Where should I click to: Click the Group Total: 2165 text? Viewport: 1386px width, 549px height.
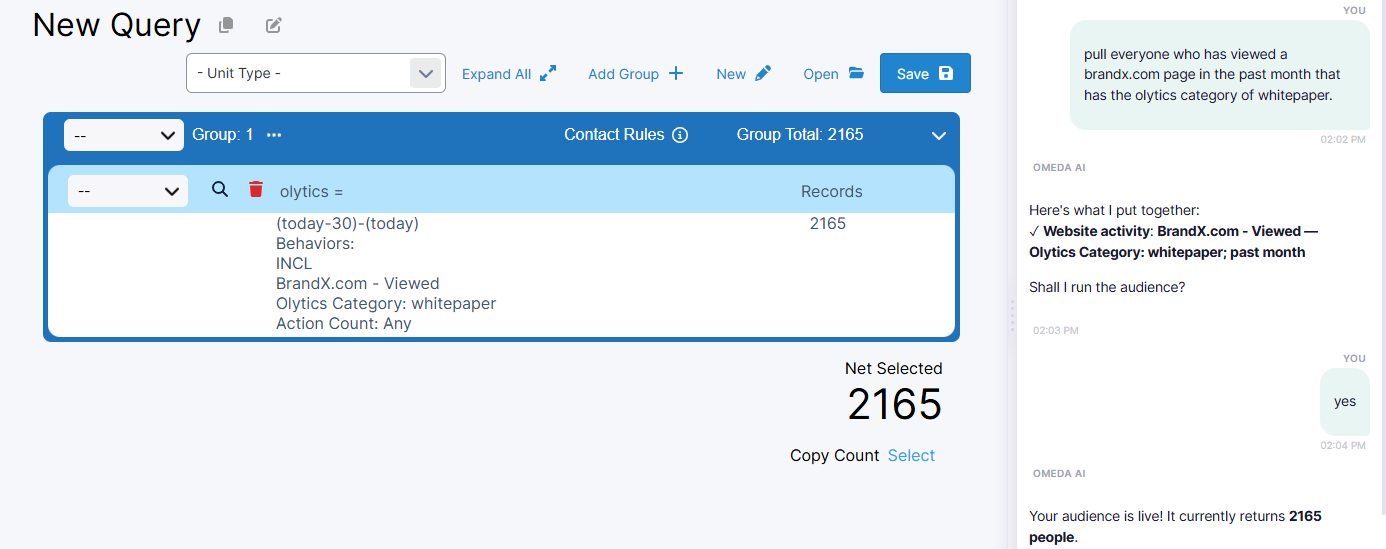[x=800, y=134]
